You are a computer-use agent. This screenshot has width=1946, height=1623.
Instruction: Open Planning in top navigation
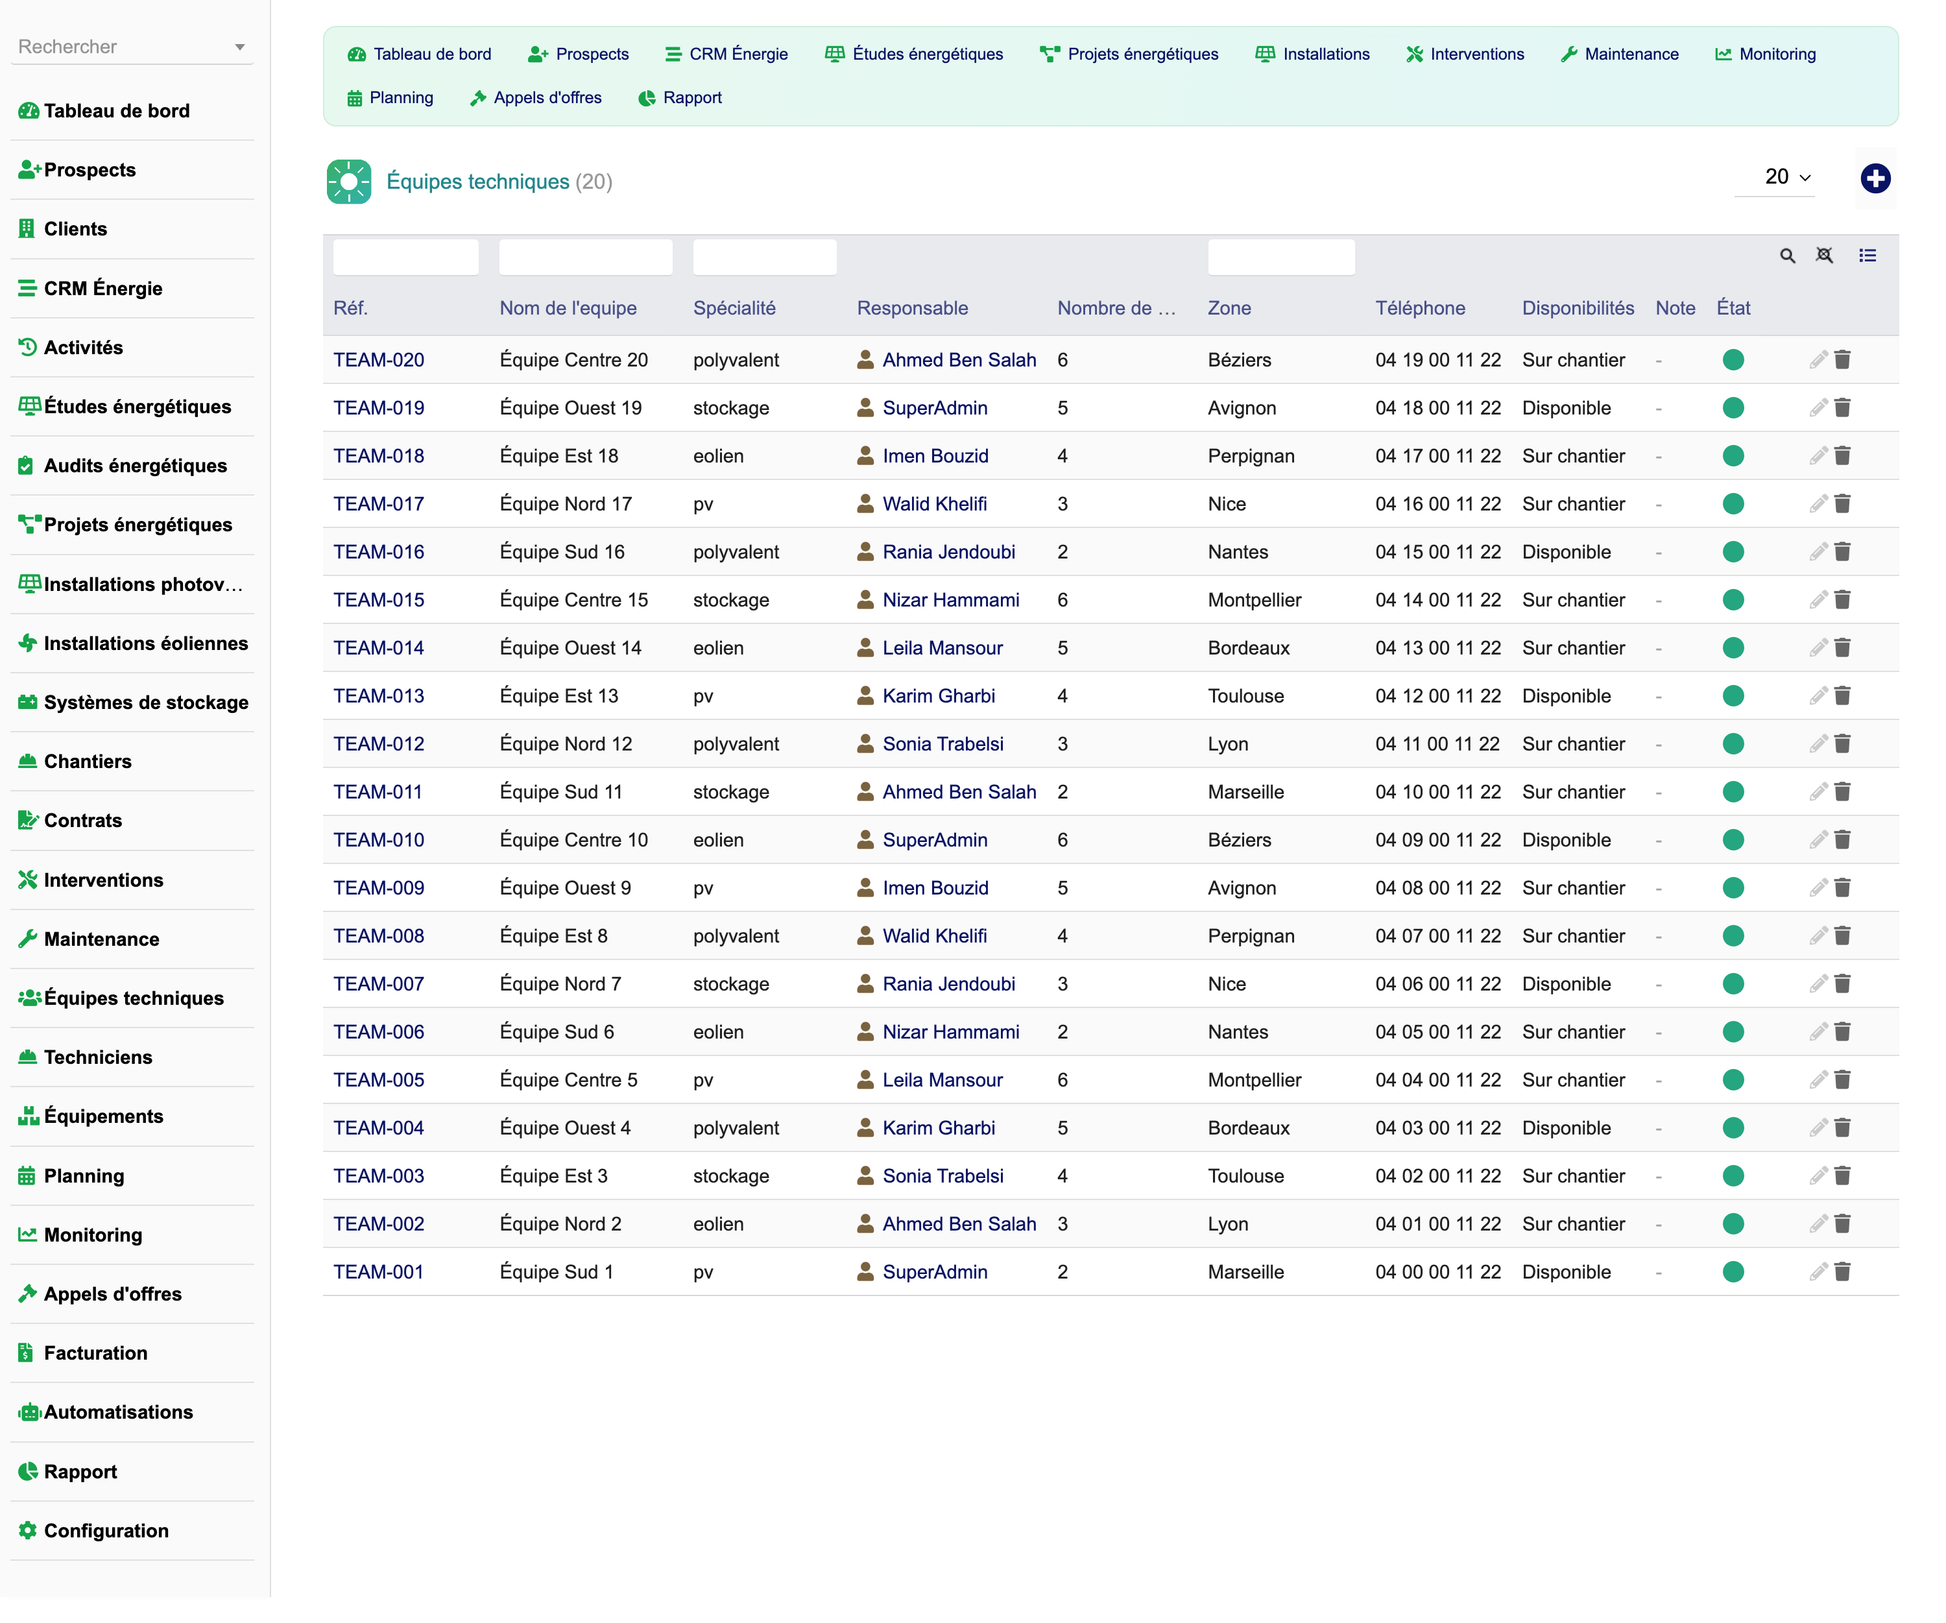coord(390,98)
